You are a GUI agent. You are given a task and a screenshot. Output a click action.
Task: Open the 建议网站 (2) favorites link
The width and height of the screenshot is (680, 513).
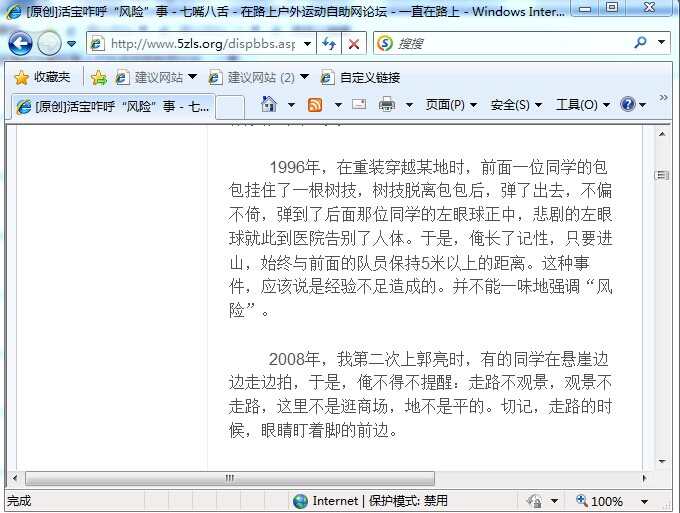[x=252, y=78]
